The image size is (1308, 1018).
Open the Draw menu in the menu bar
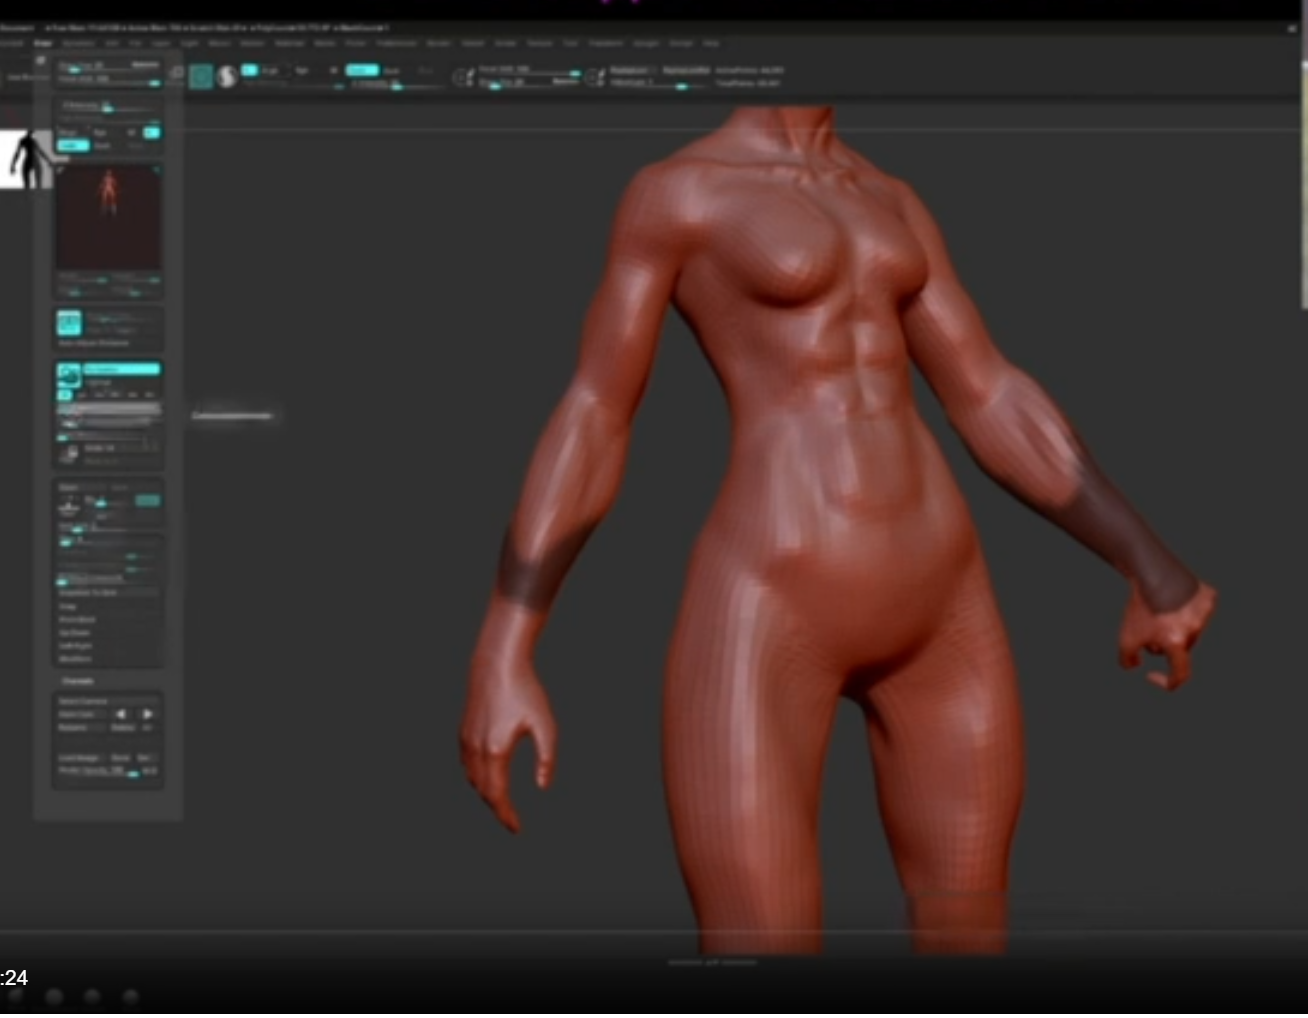click(x=43, y=44)
